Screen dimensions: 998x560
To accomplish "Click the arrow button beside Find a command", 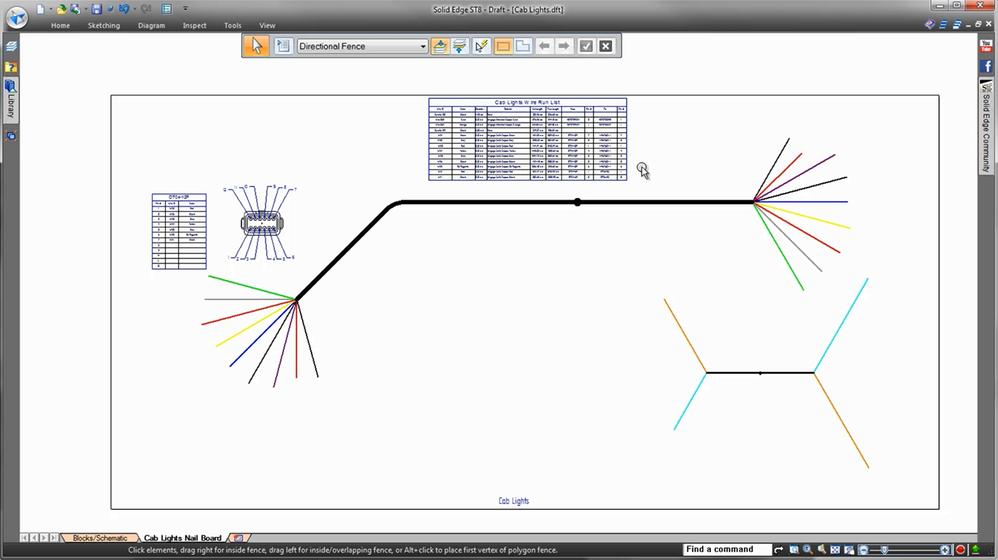I will point(778,549).
